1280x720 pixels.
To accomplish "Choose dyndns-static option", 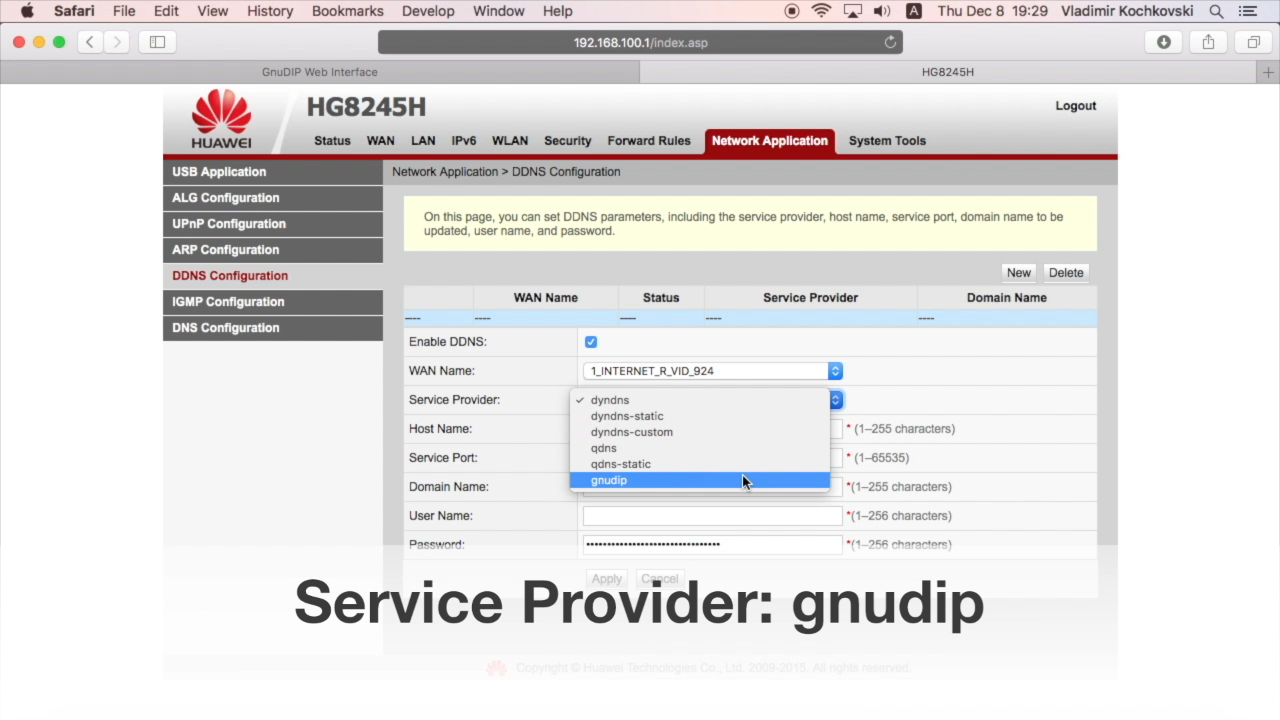I will pos(700,416).
